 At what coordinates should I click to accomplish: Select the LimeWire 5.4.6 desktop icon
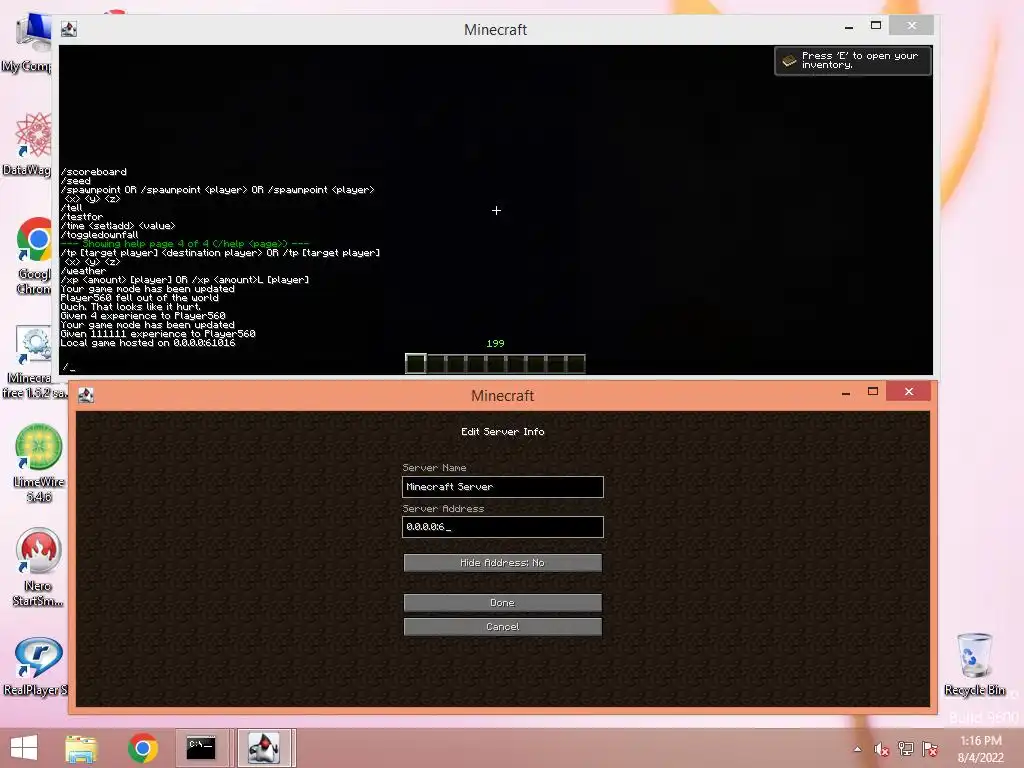coord(38,462)
